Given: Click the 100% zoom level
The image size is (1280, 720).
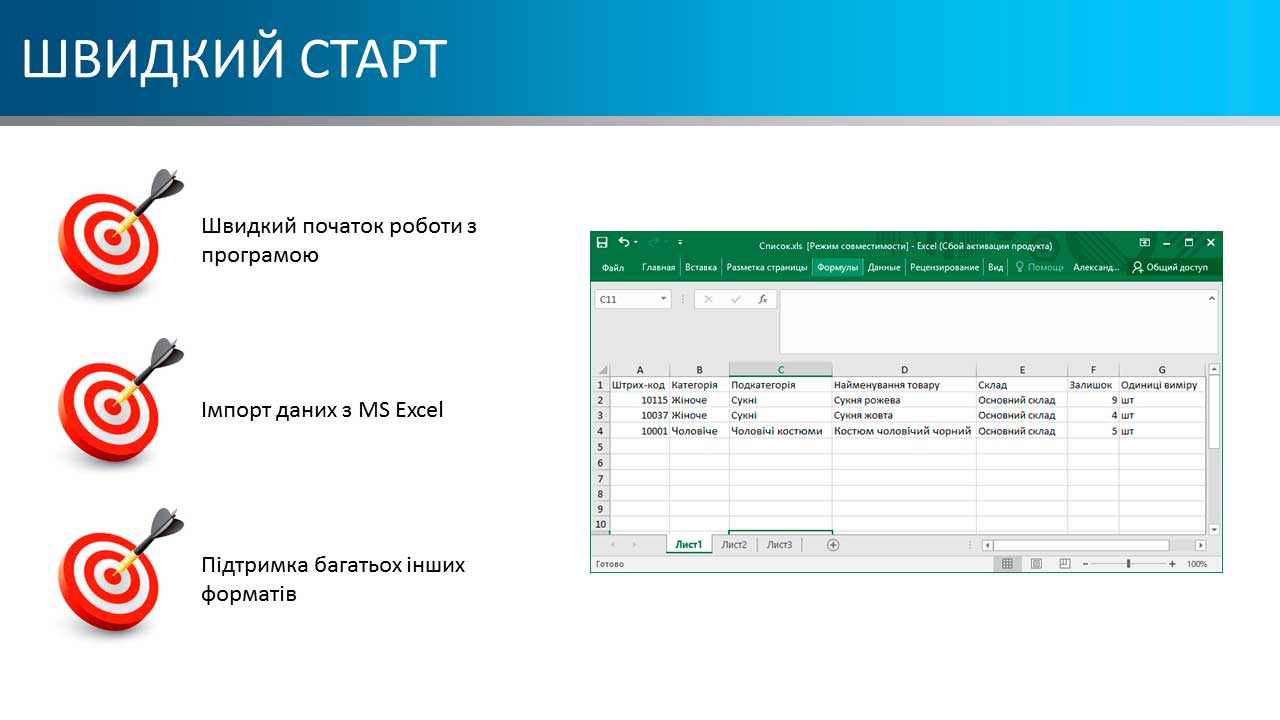Looking at the screenshot, I should click(x=1197, y=564).
